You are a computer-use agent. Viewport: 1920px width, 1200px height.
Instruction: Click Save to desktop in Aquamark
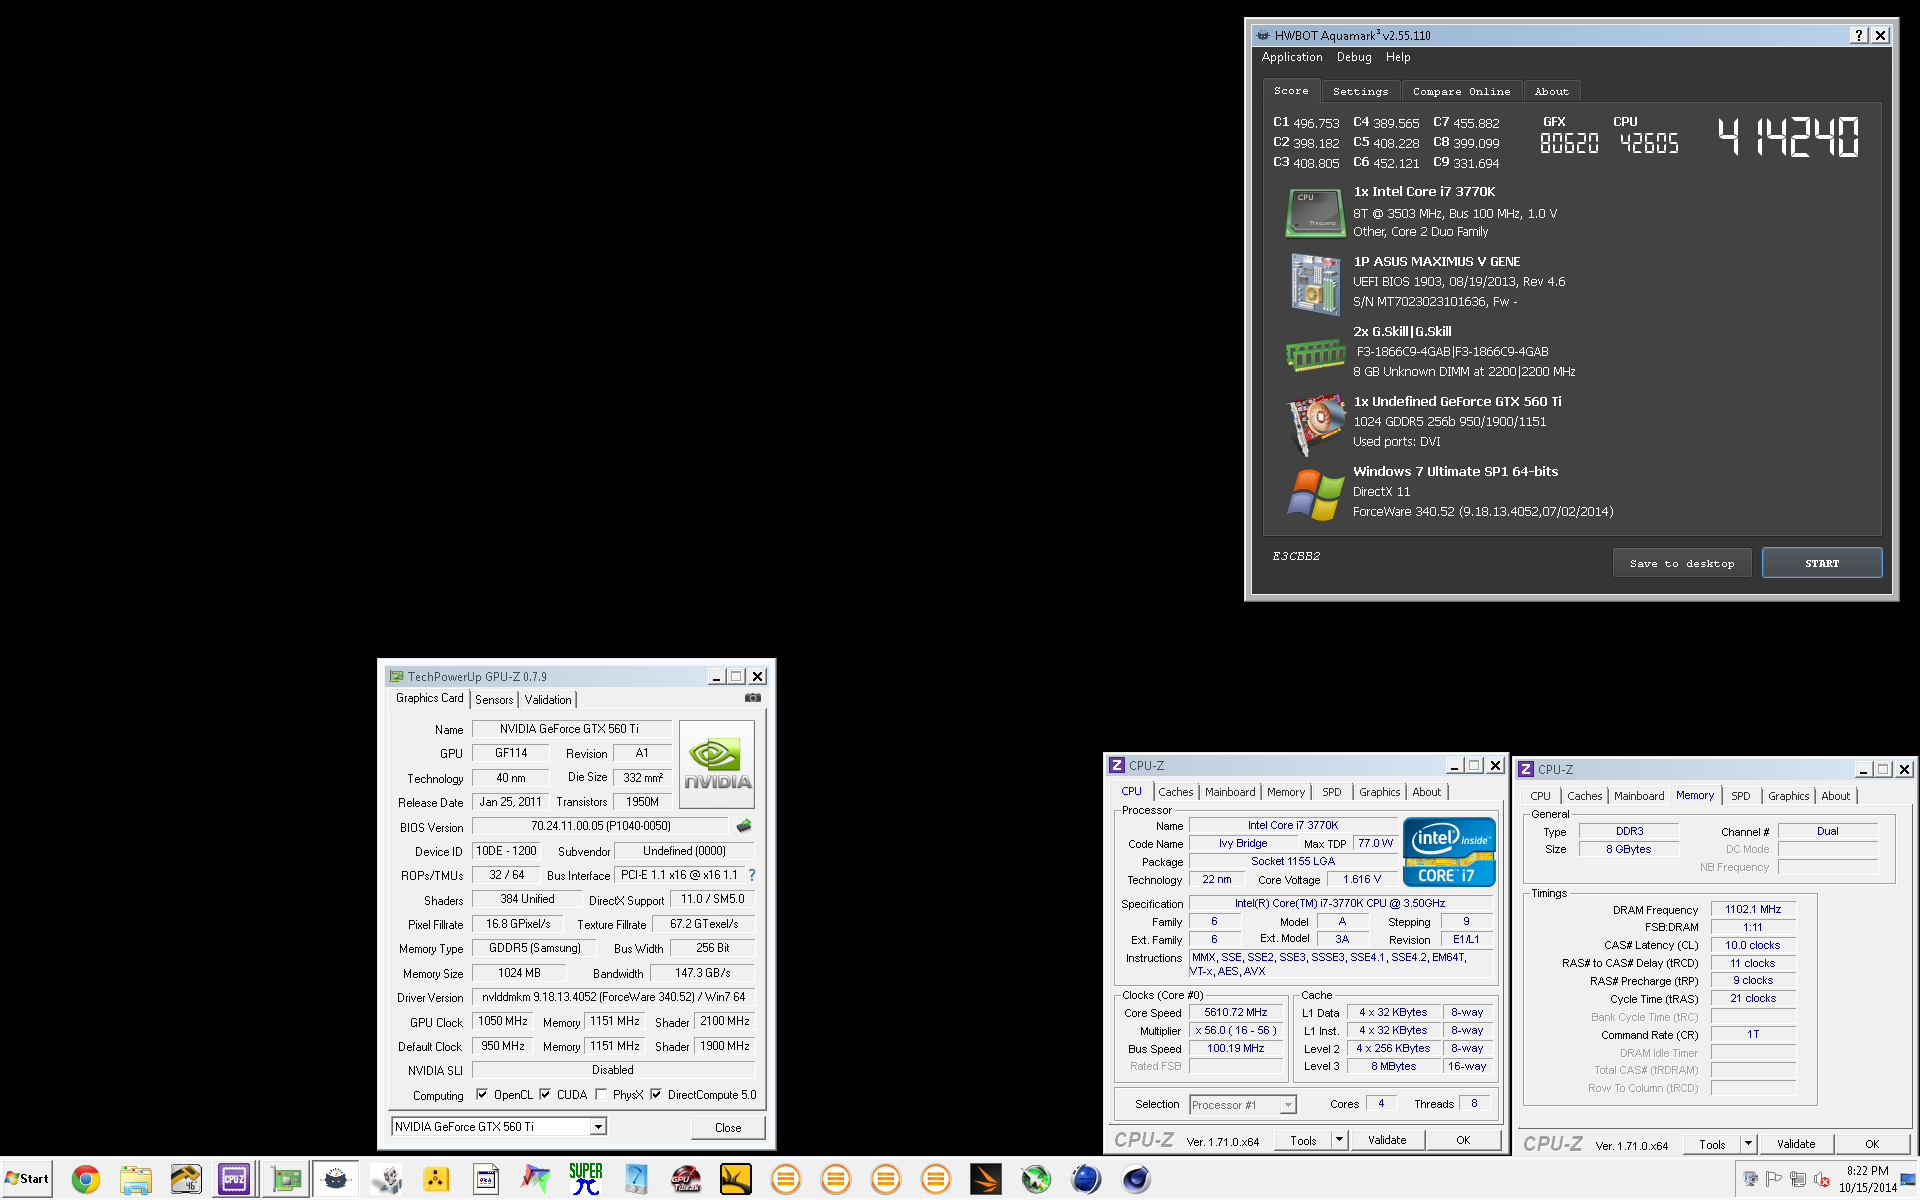click(x=1682, y=563)
